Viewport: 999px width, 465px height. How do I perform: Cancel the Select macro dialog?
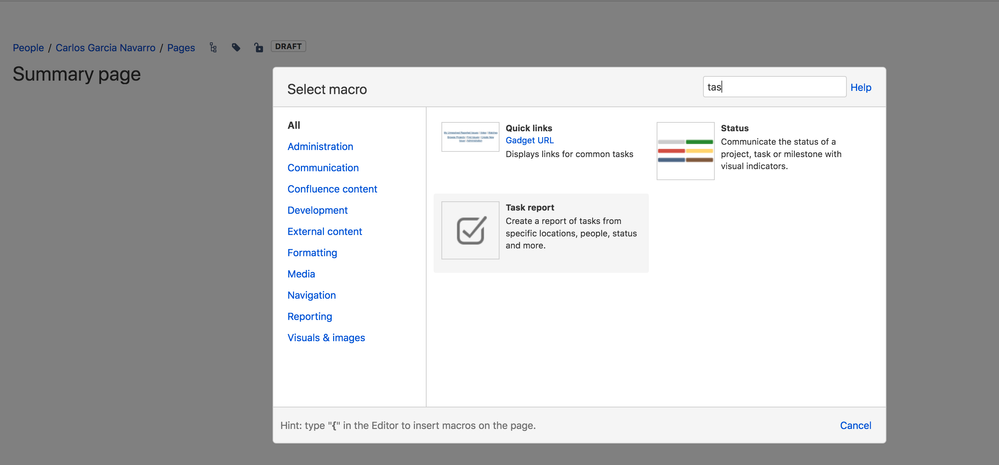click(855, 425)
